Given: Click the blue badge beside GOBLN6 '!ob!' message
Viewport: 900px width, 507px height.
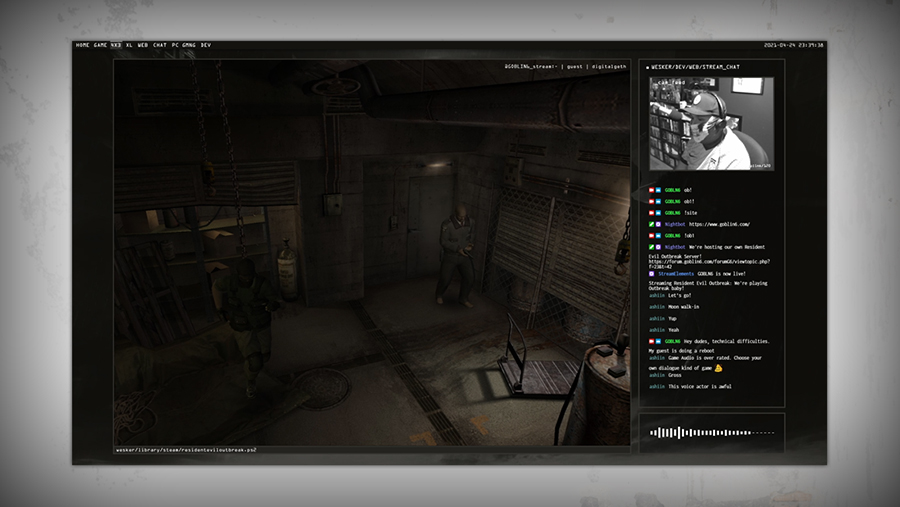Looking at the screenshot, I should (658, 236).
